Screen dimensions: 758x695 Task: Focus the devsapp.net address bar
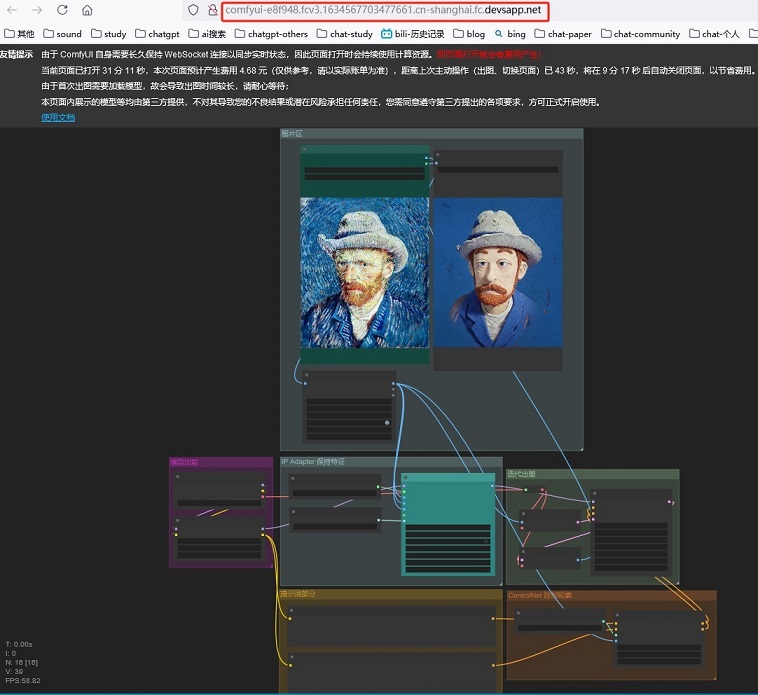(x=385, y=10)
